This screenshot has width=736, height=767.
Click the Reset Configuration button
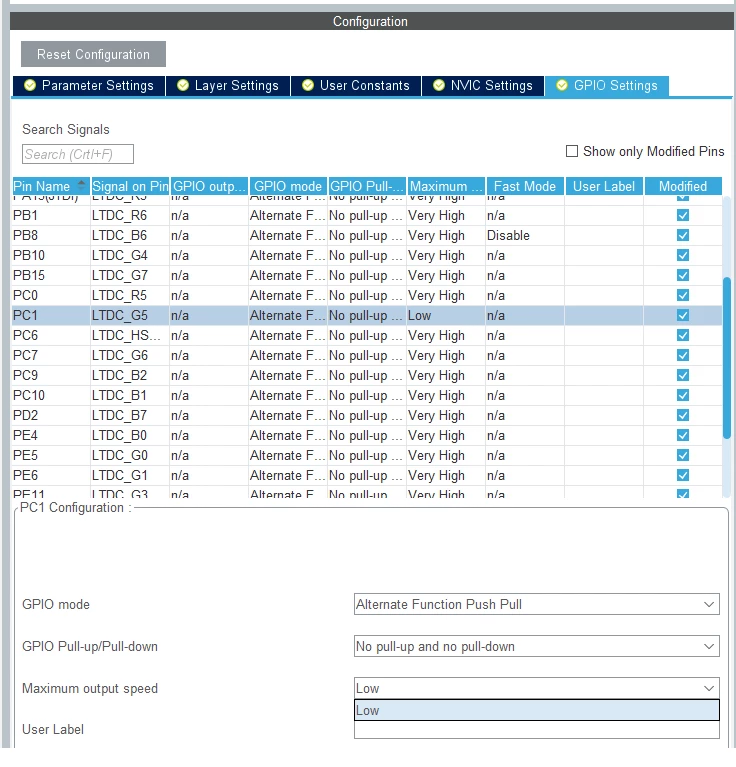pos(93,54)
